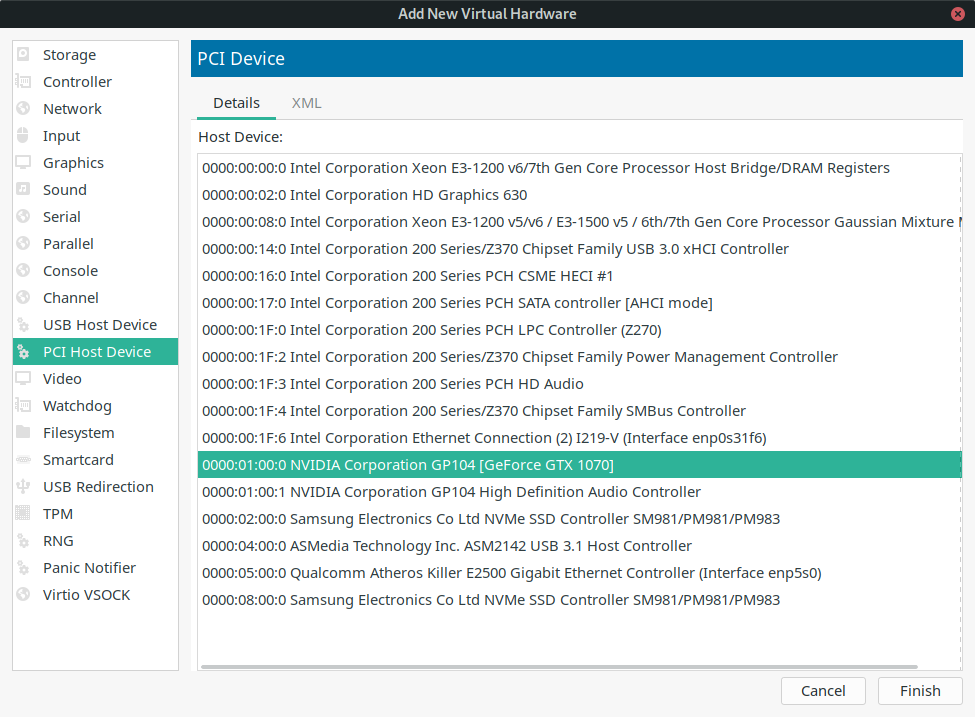Select Controller hardware type label

pyautogui.click(x=77, y=81)
